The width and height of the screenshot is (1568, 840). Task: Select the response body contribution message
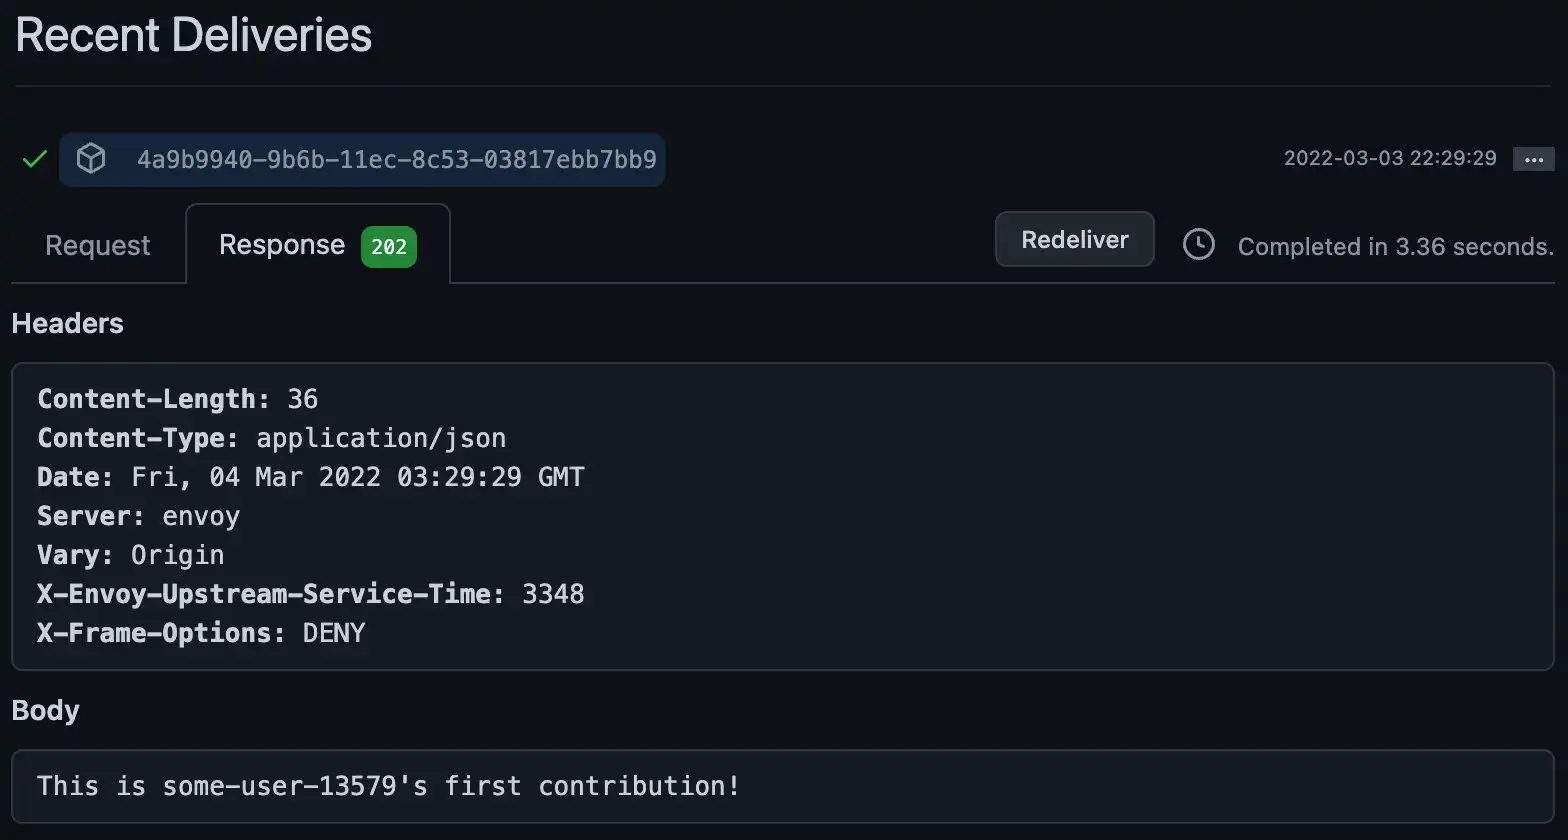click(x=388, y=786)
